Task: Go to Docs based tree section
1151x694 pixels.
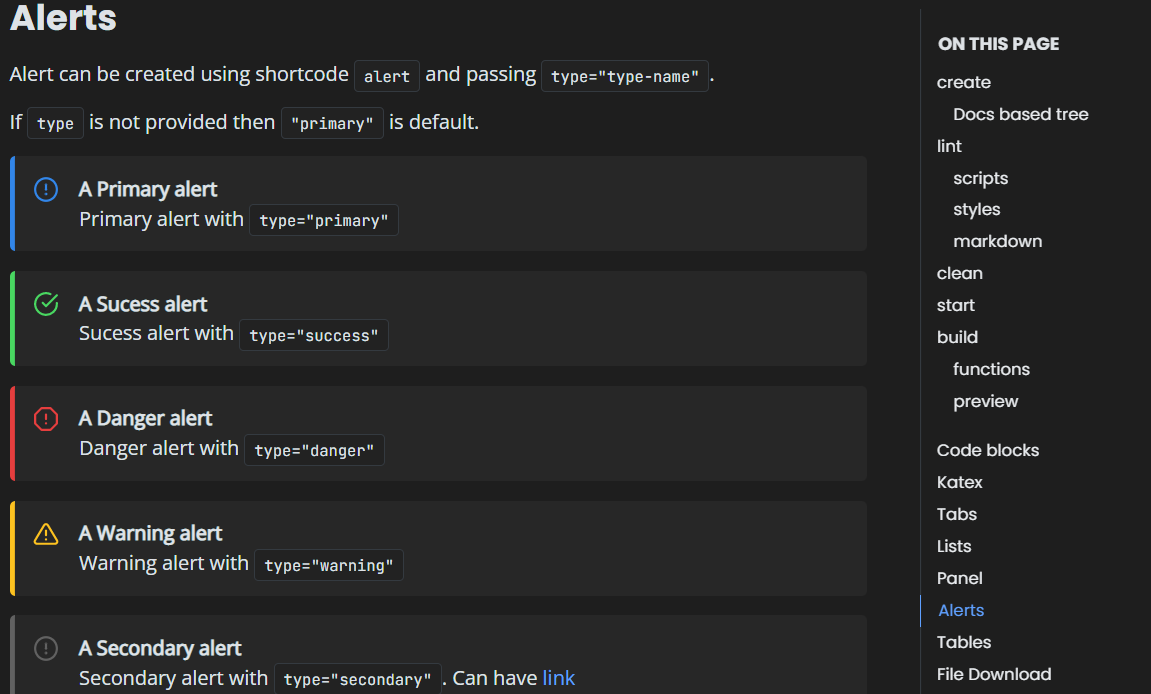Action: coord(1020,114)
